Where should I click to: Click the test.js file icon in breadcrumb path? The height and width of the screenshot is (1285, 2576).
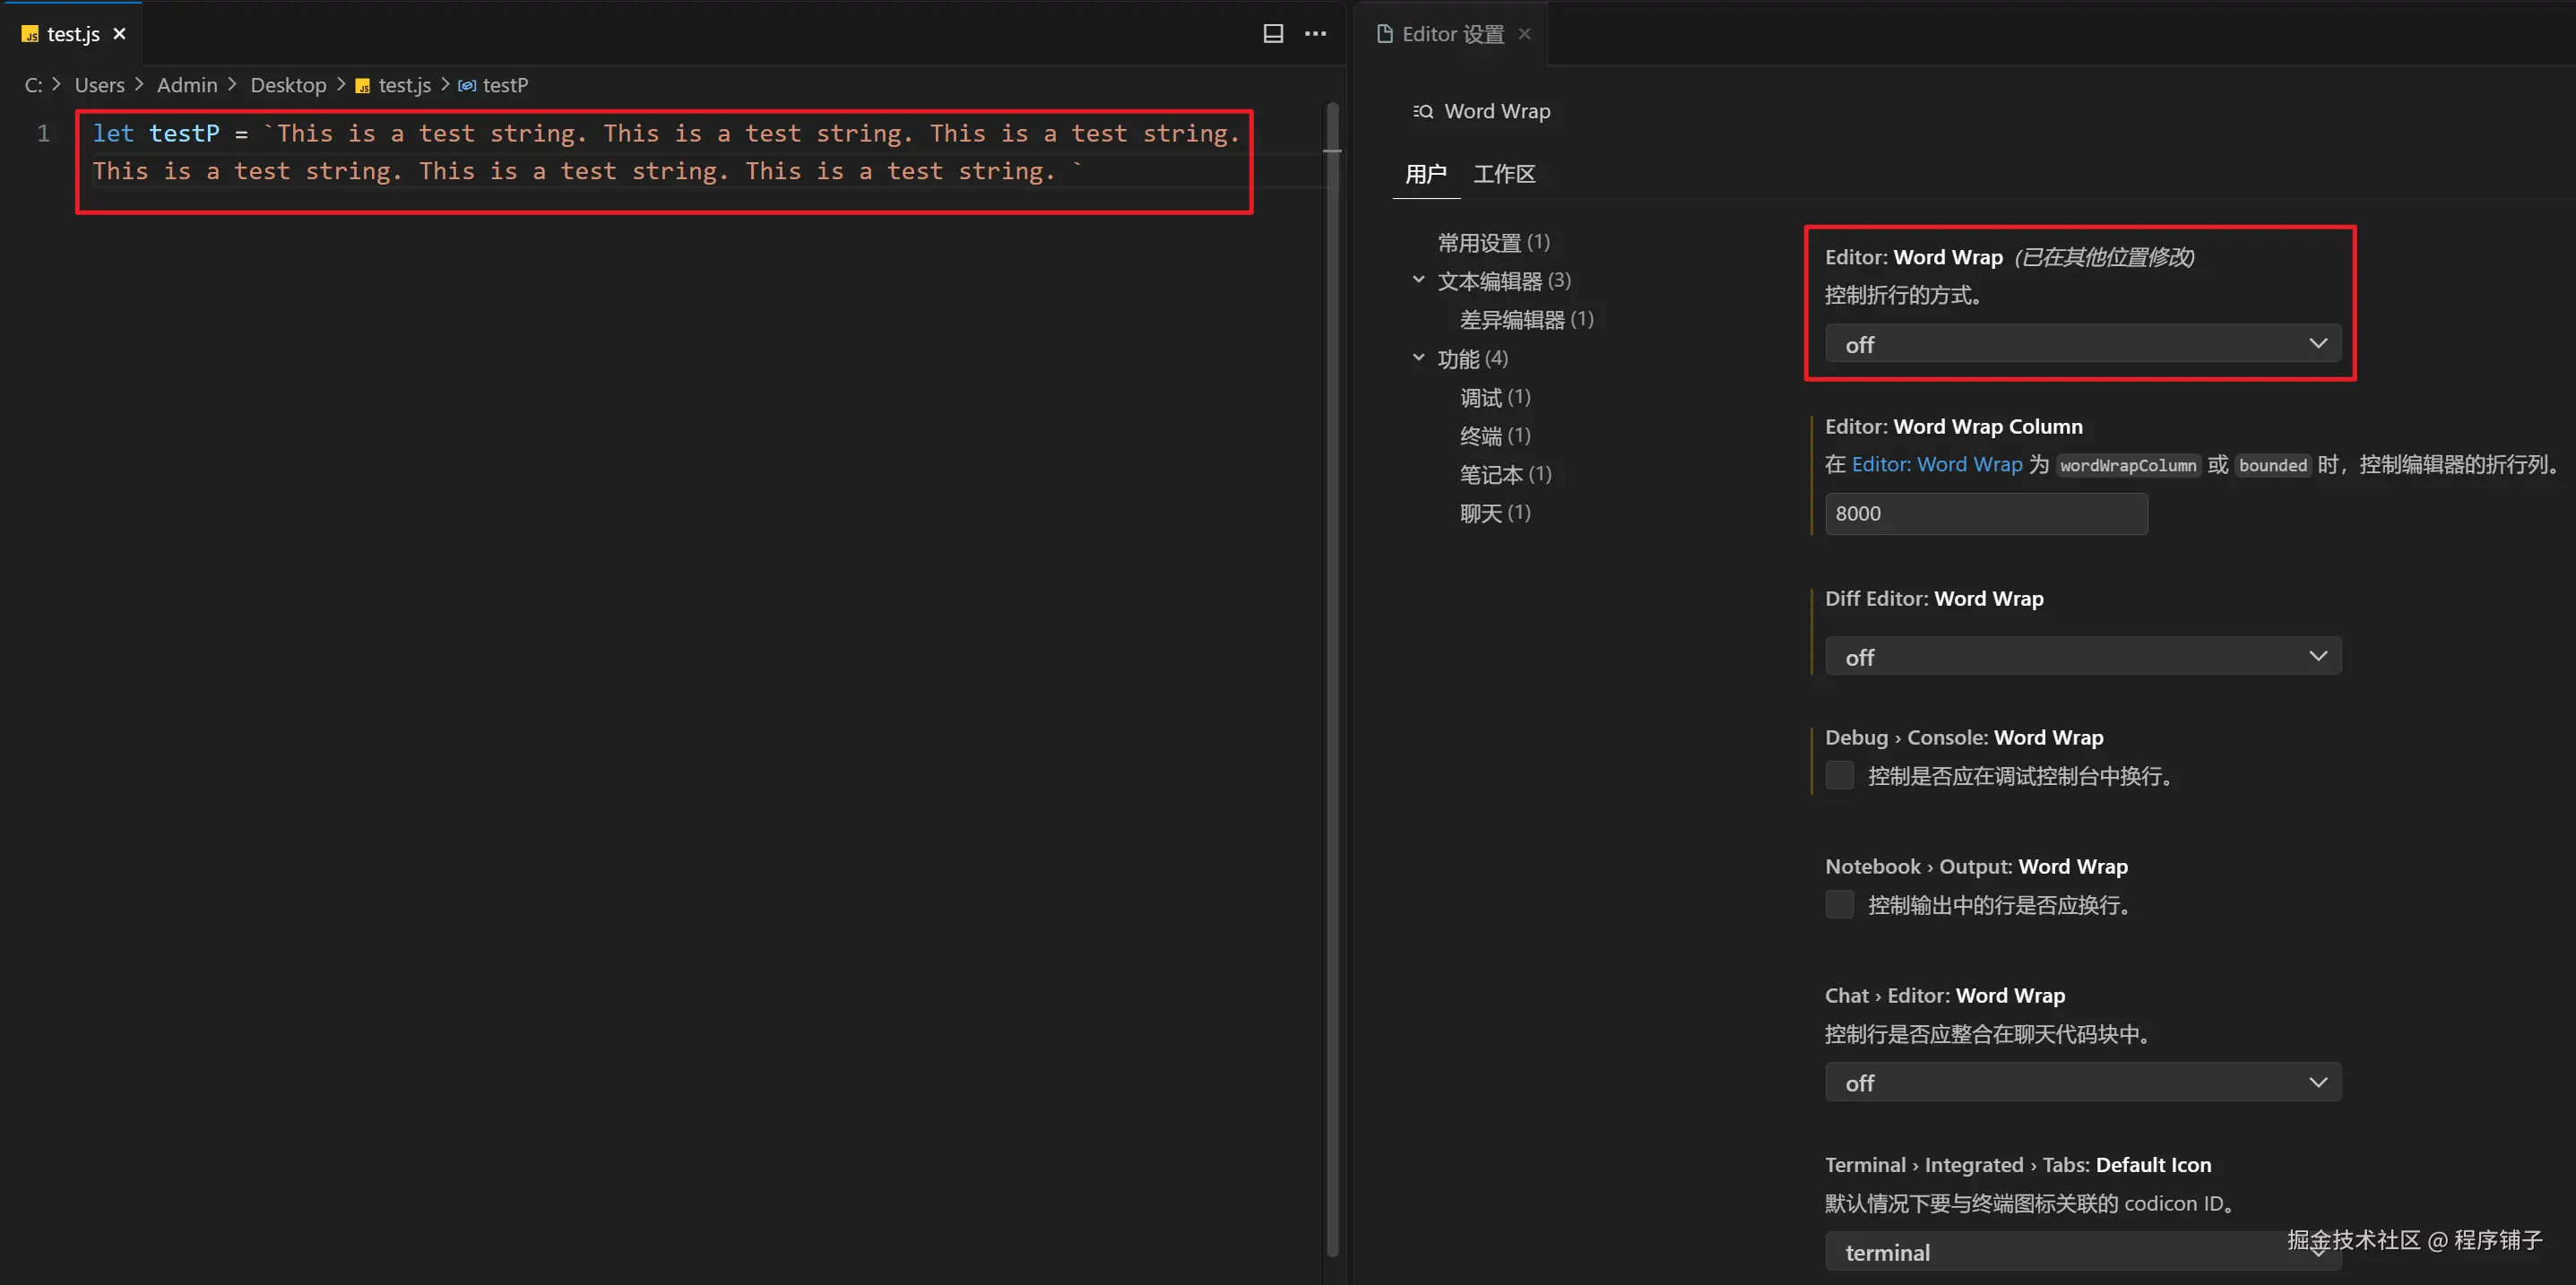[362, 86]
